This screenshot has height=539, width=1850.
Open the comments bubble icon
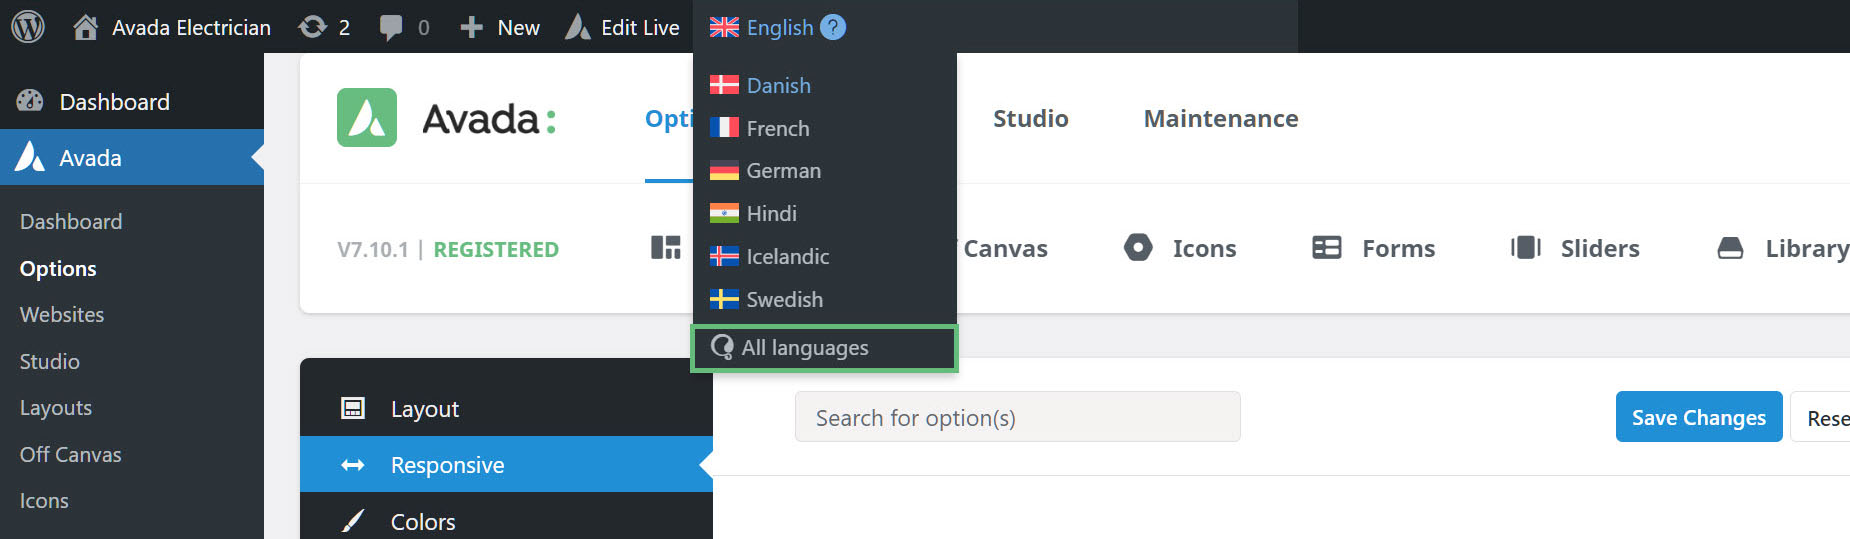391,28
